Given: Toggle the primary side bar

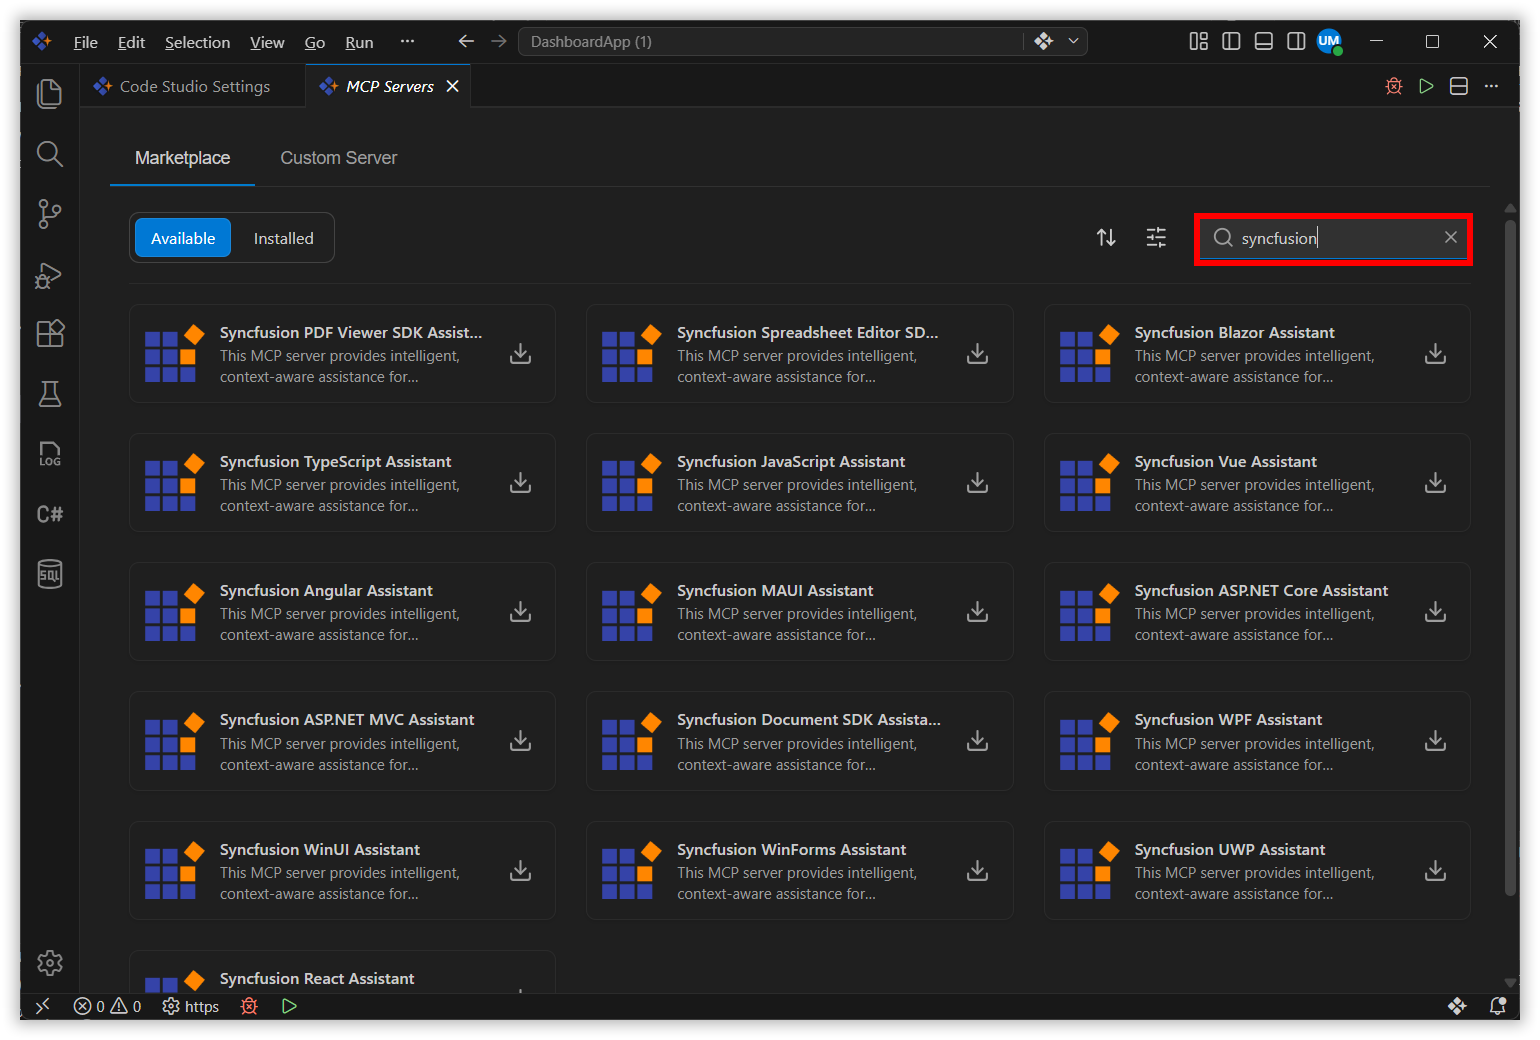Looking at the screenshot, I should [x=1231, y=41].
